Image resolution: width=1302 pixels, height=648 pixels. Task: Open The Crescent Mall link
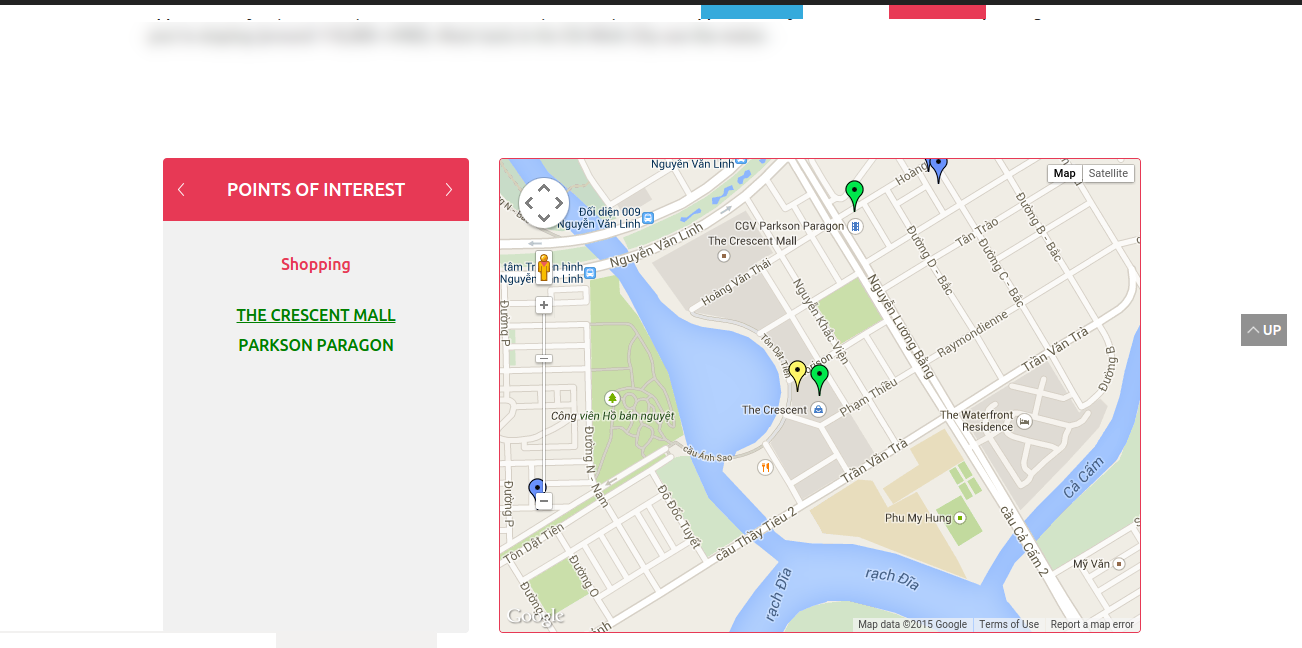316,315
